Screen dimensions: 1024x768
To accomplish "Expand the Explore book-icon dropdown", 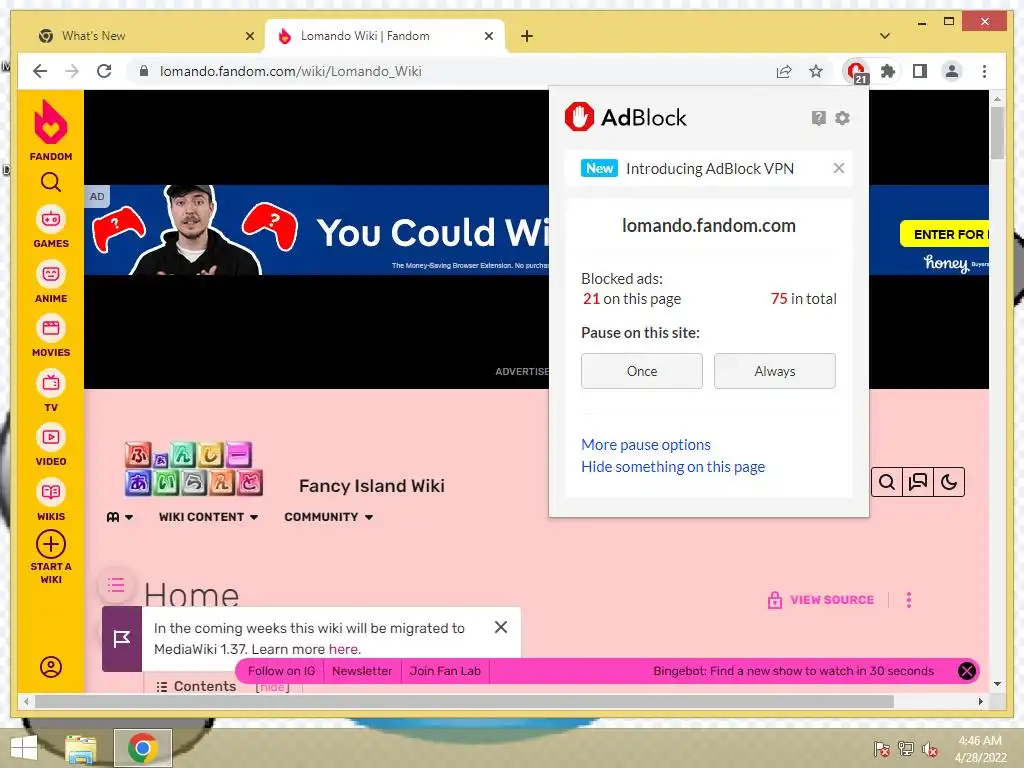I will pos(120,517).
